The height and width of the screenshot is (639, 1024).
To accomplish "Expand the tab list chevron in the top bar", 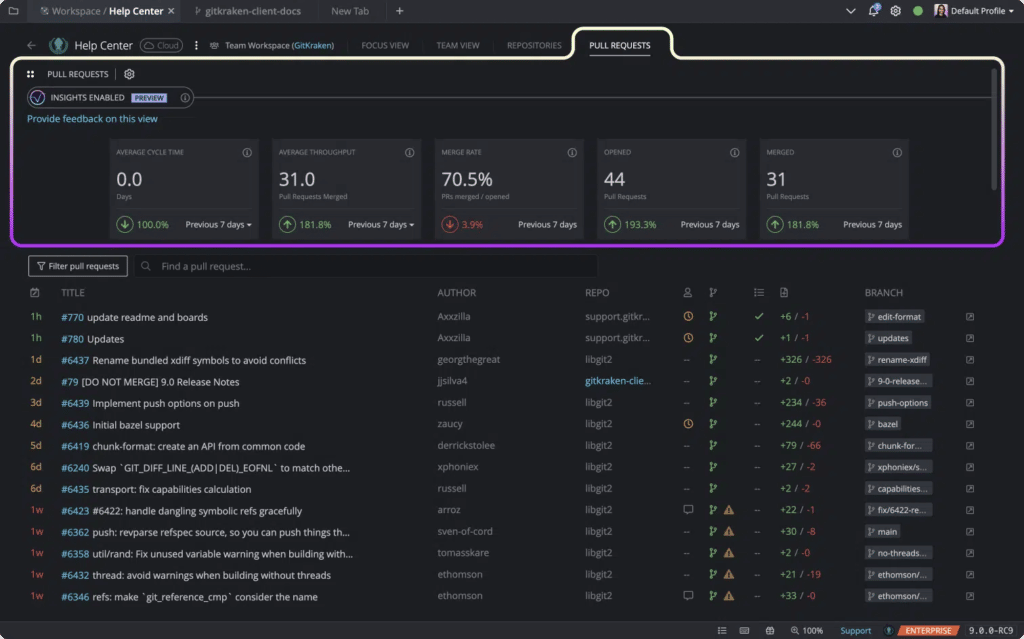I will pyautogui.click(x=850, y=11).
